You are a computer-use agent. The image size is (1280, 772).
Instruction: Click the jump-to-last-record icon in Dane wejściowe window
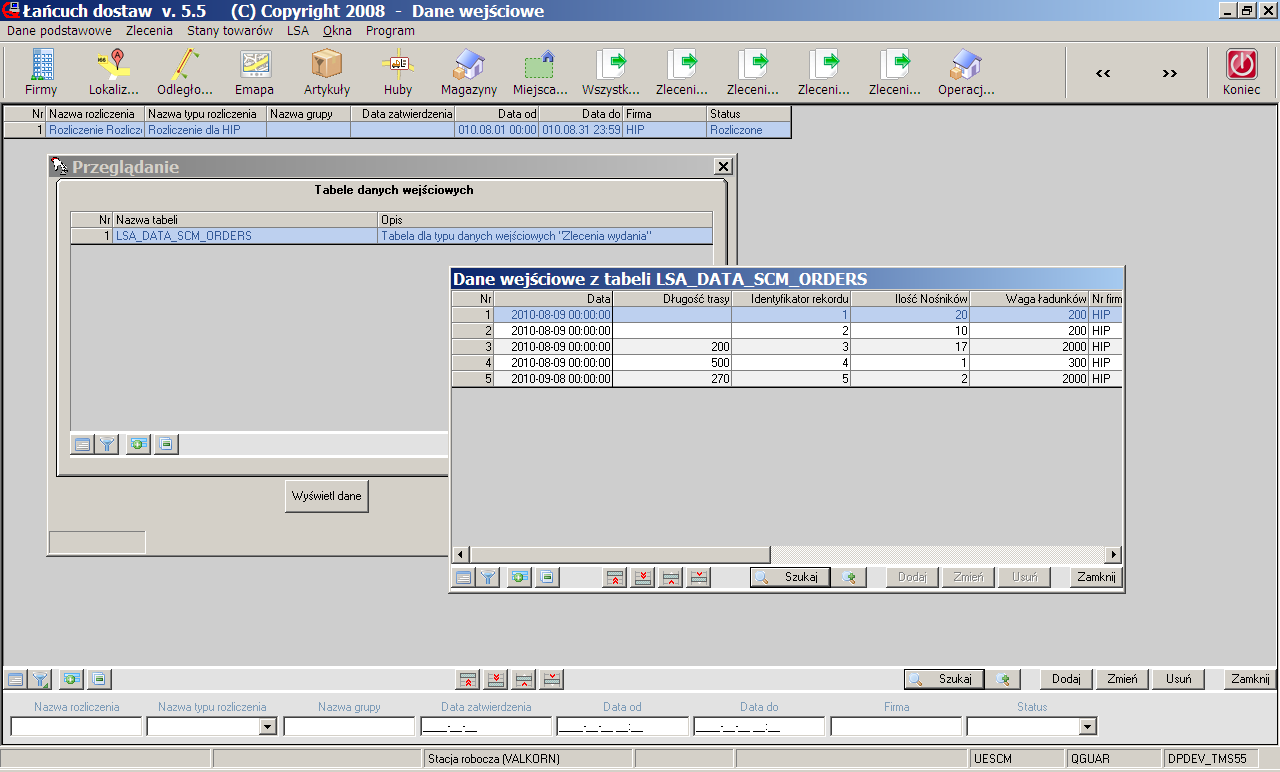coord(643,577)
